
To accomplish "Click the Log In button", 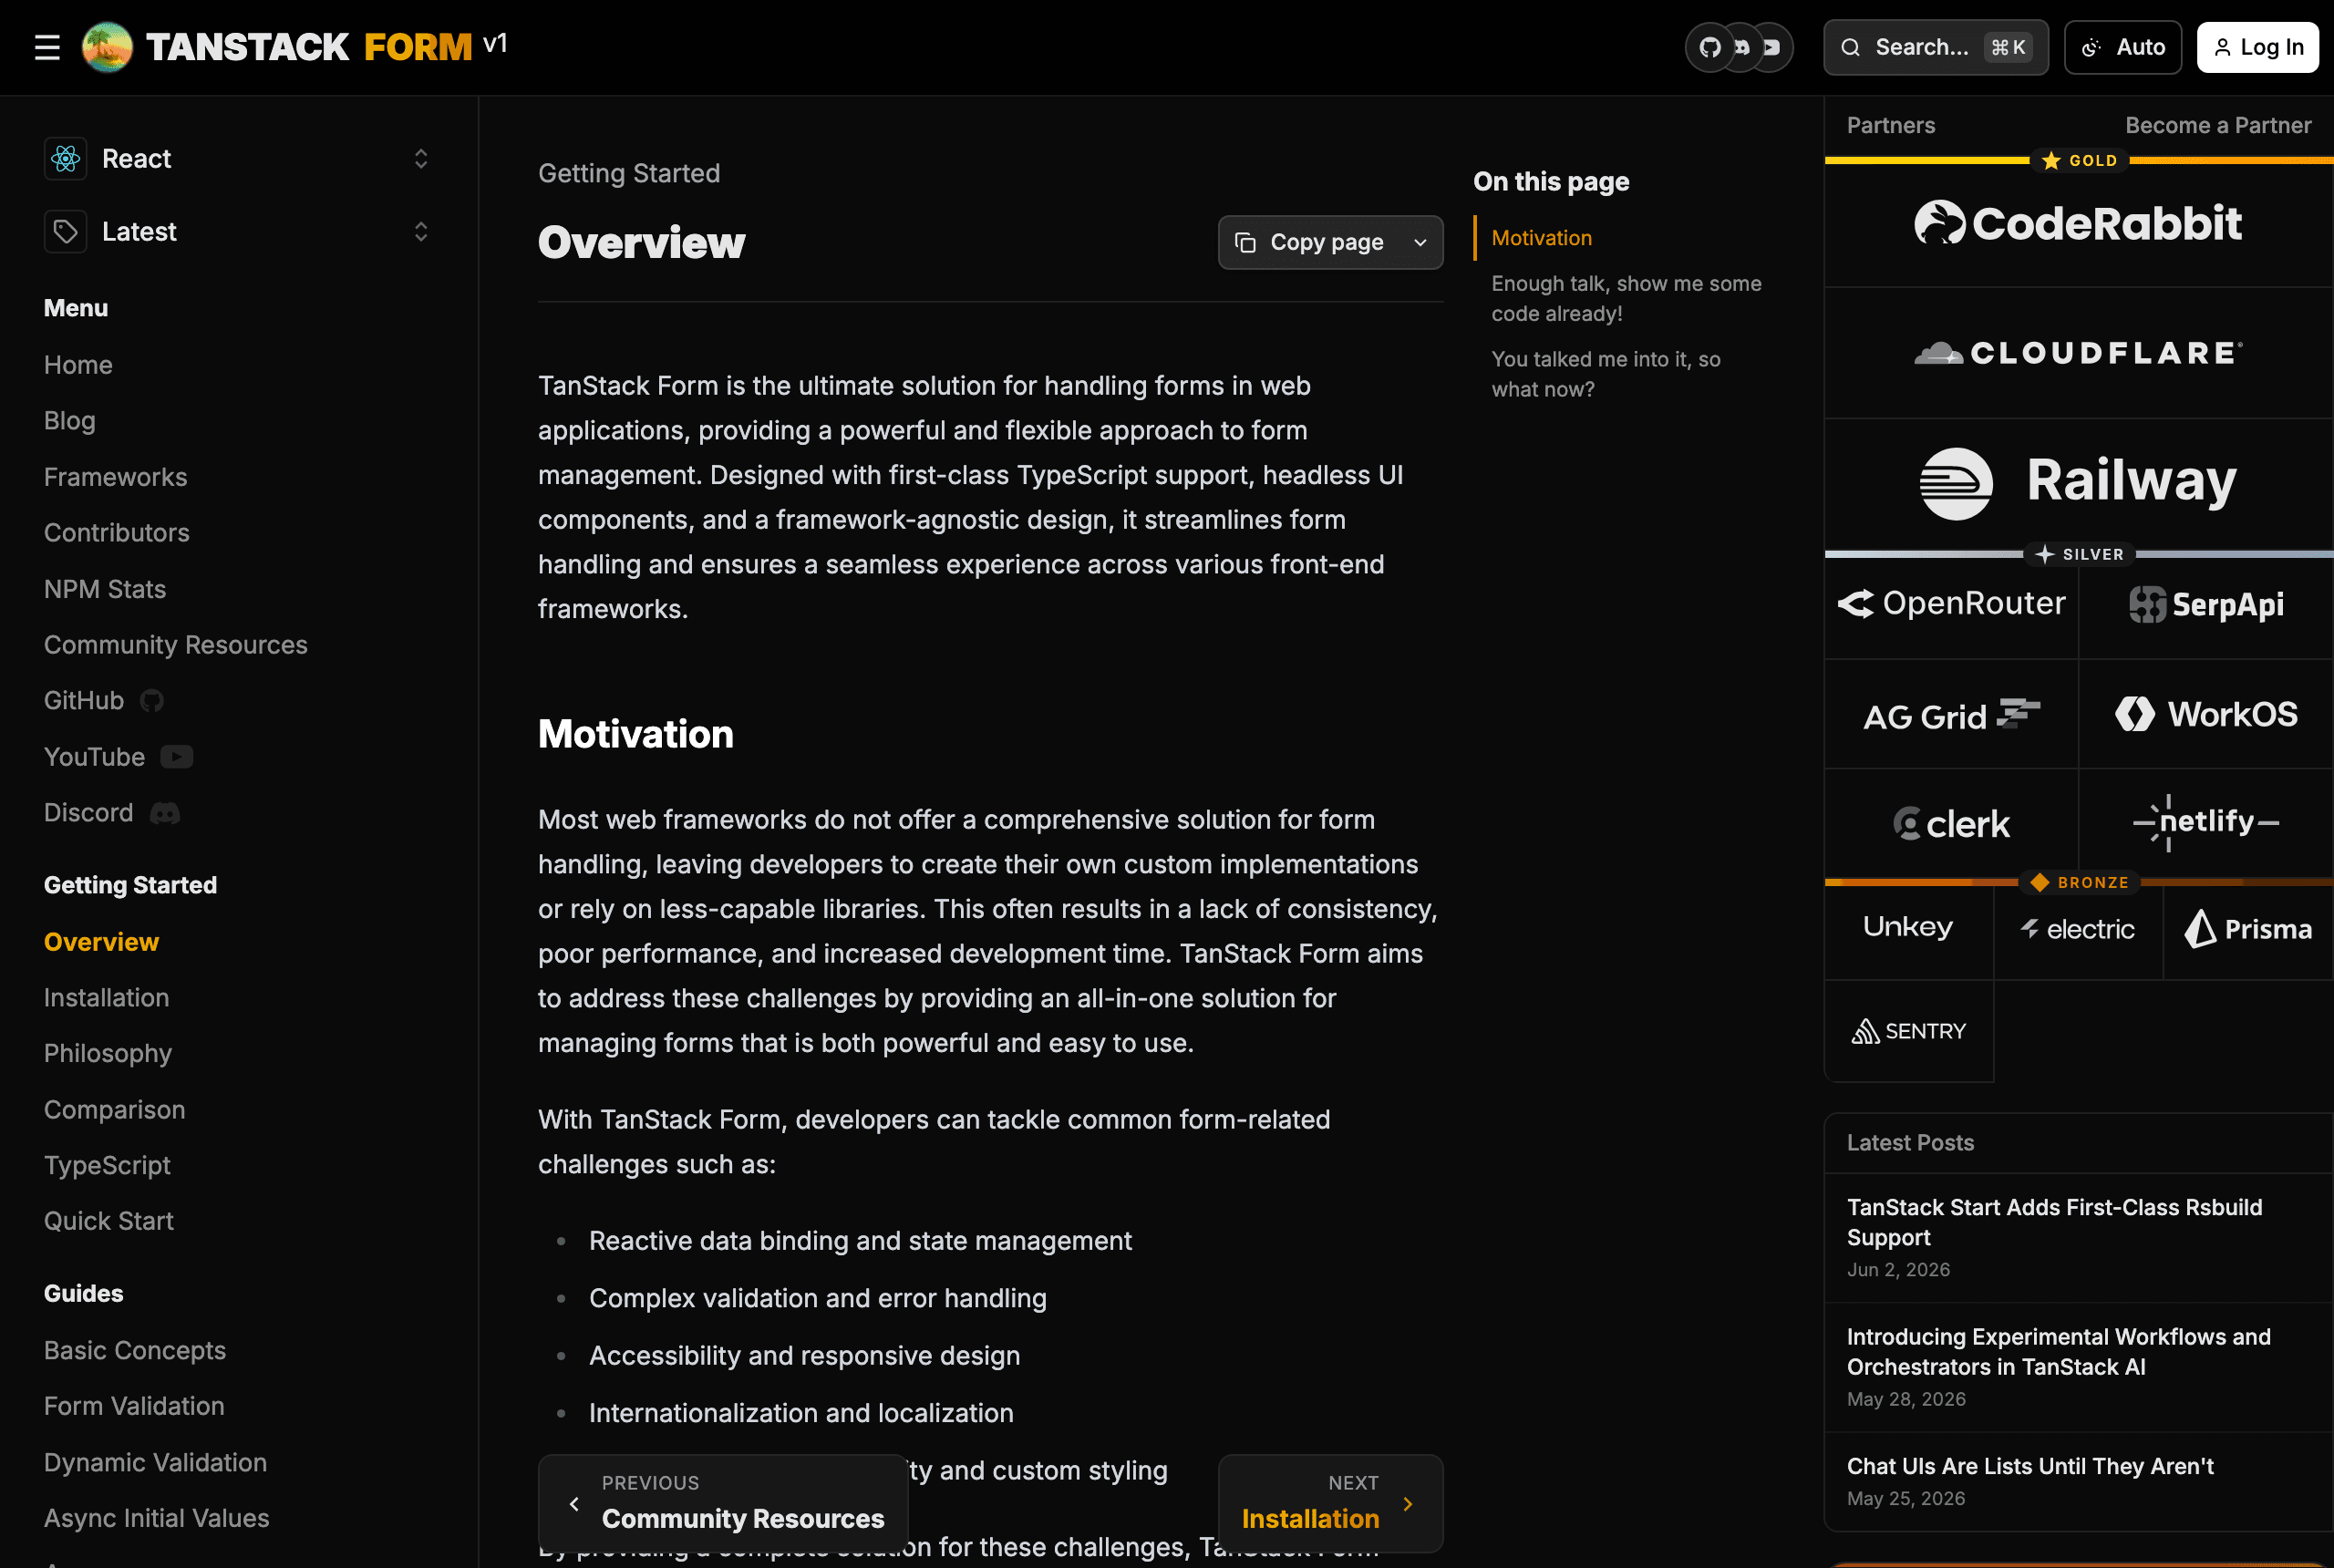I will click(2257, 47).
